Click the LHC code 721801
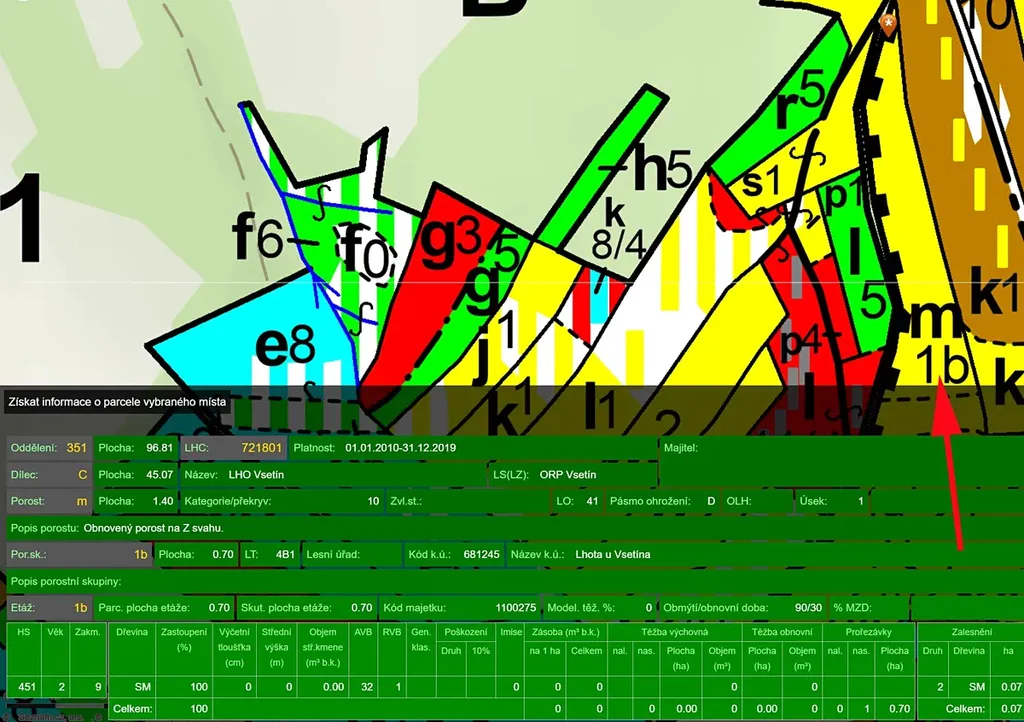This screenshot has width=1024, height=722. click(262, 447)
